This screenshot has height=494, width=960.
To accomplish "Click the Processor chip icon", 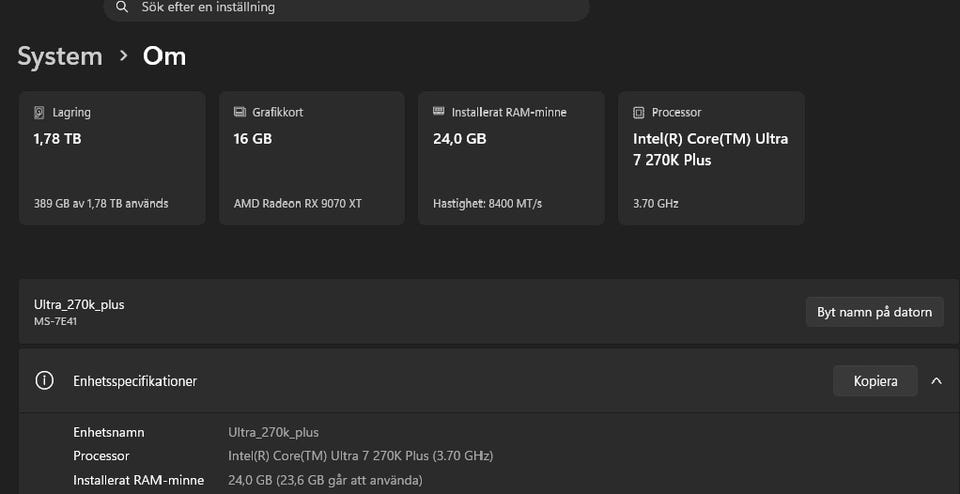I will 639,113.
